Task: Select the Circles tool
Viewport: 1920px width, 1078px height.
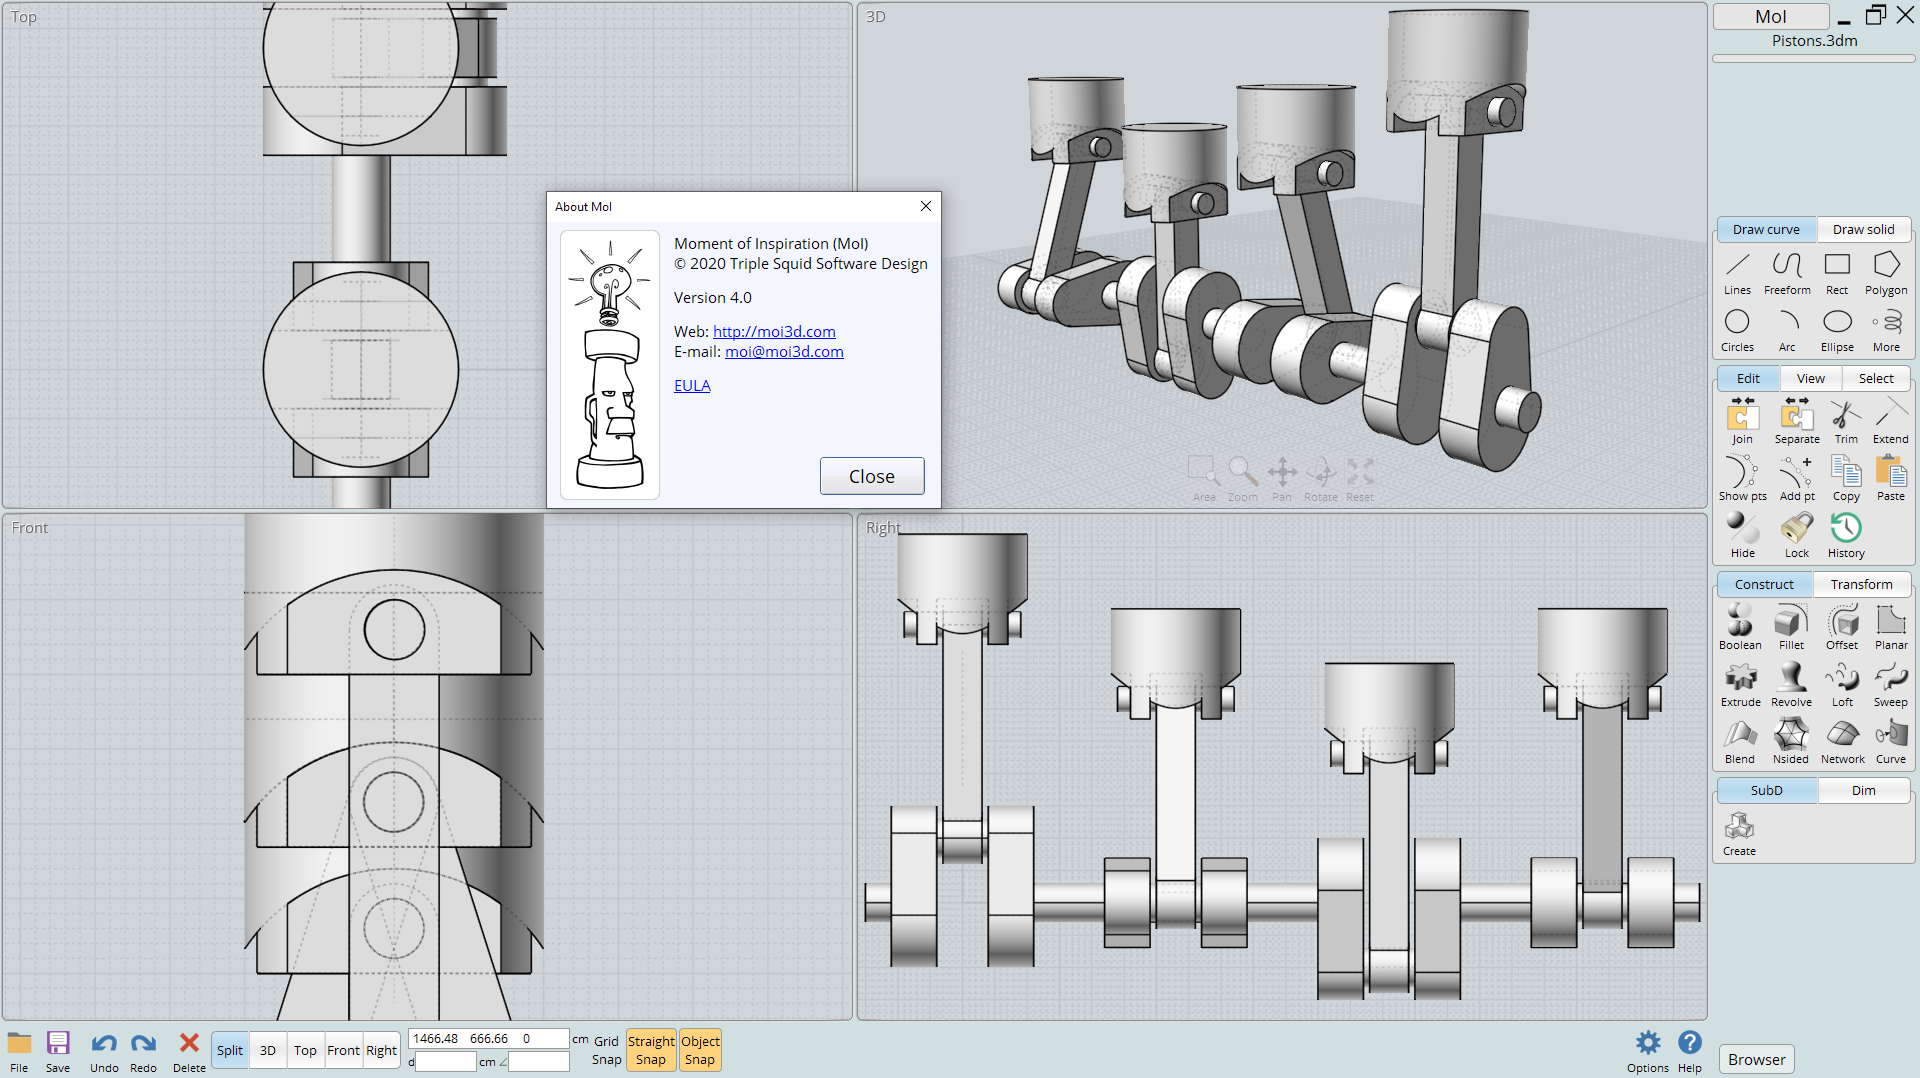Action: coord(1737,330)
